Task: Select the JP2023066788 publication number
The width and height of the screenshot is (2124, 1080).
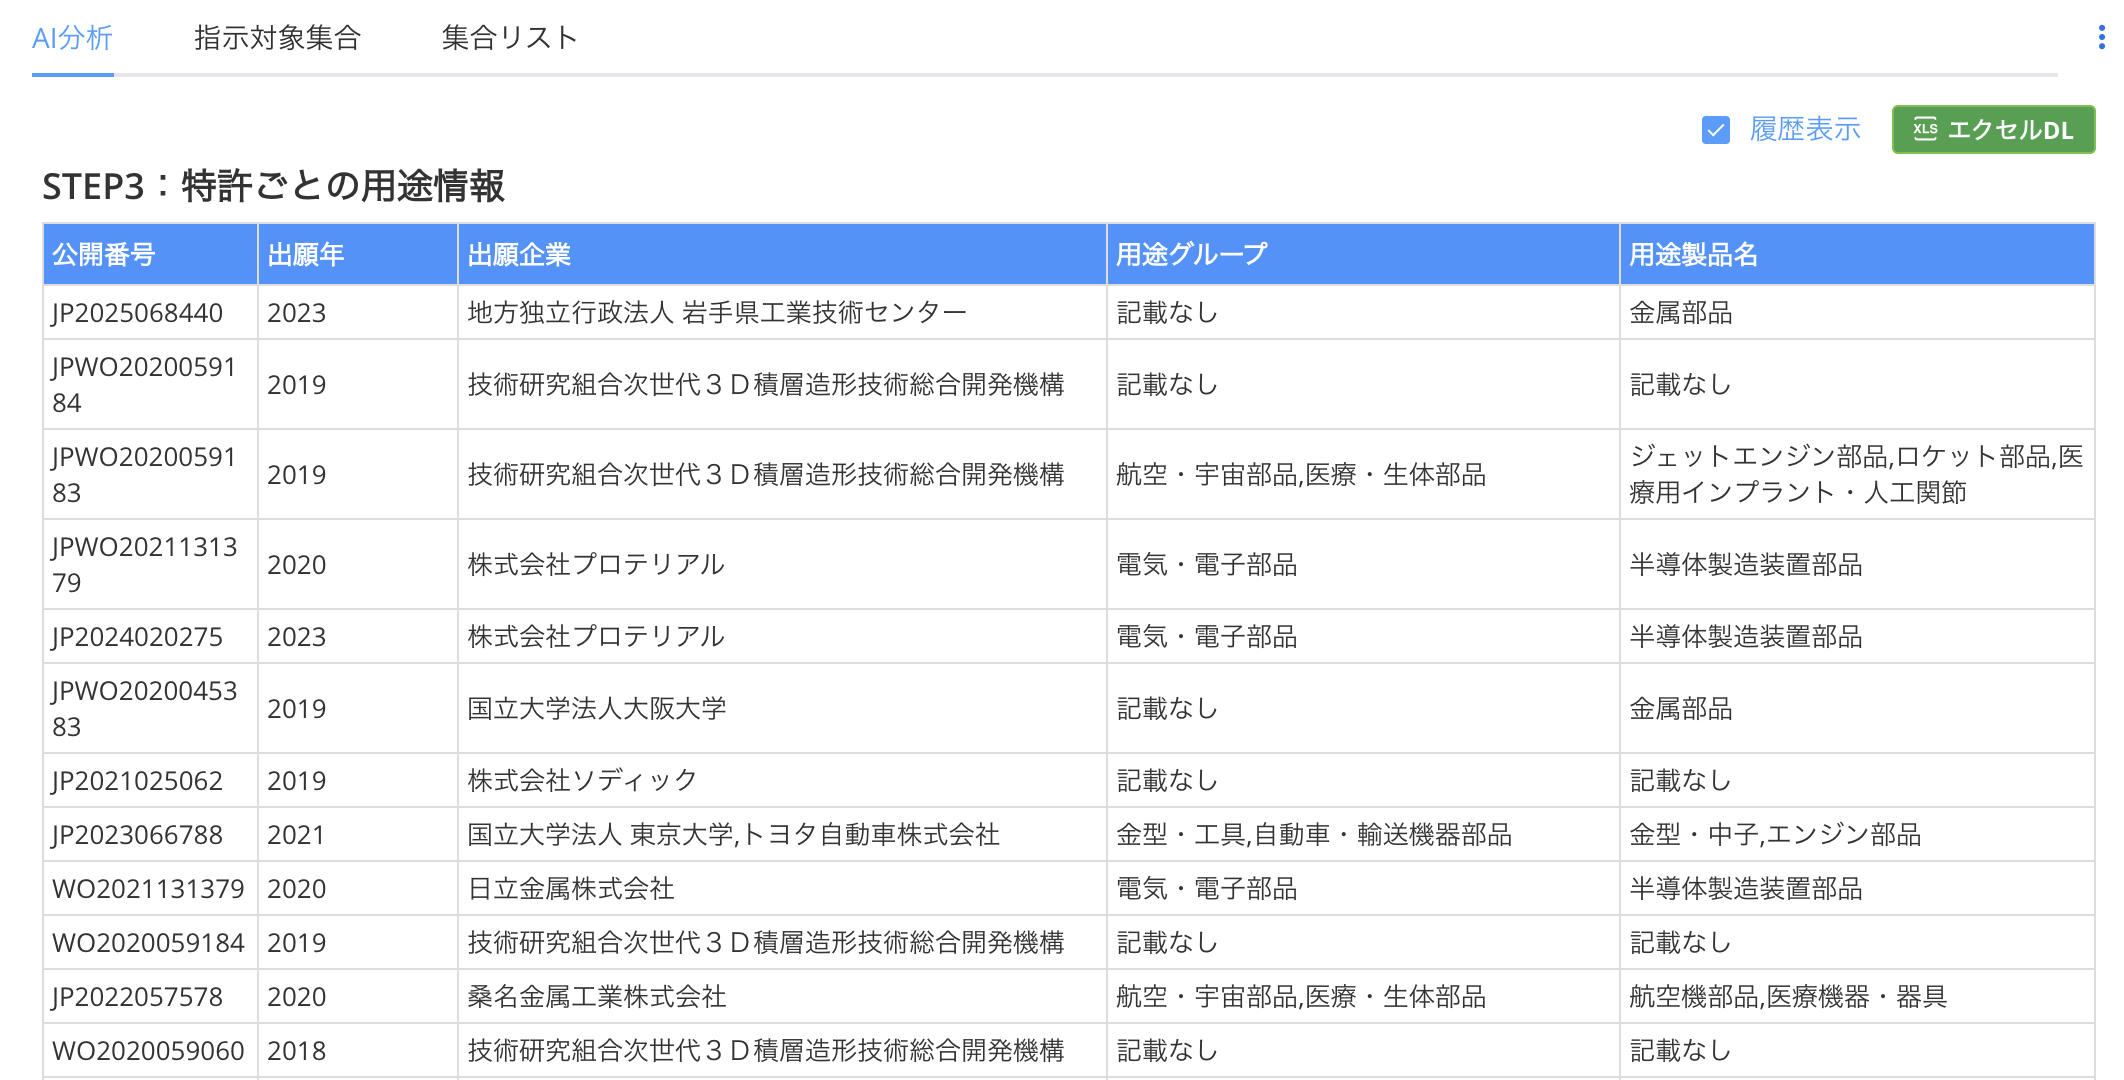Action: tap(138, 835)
